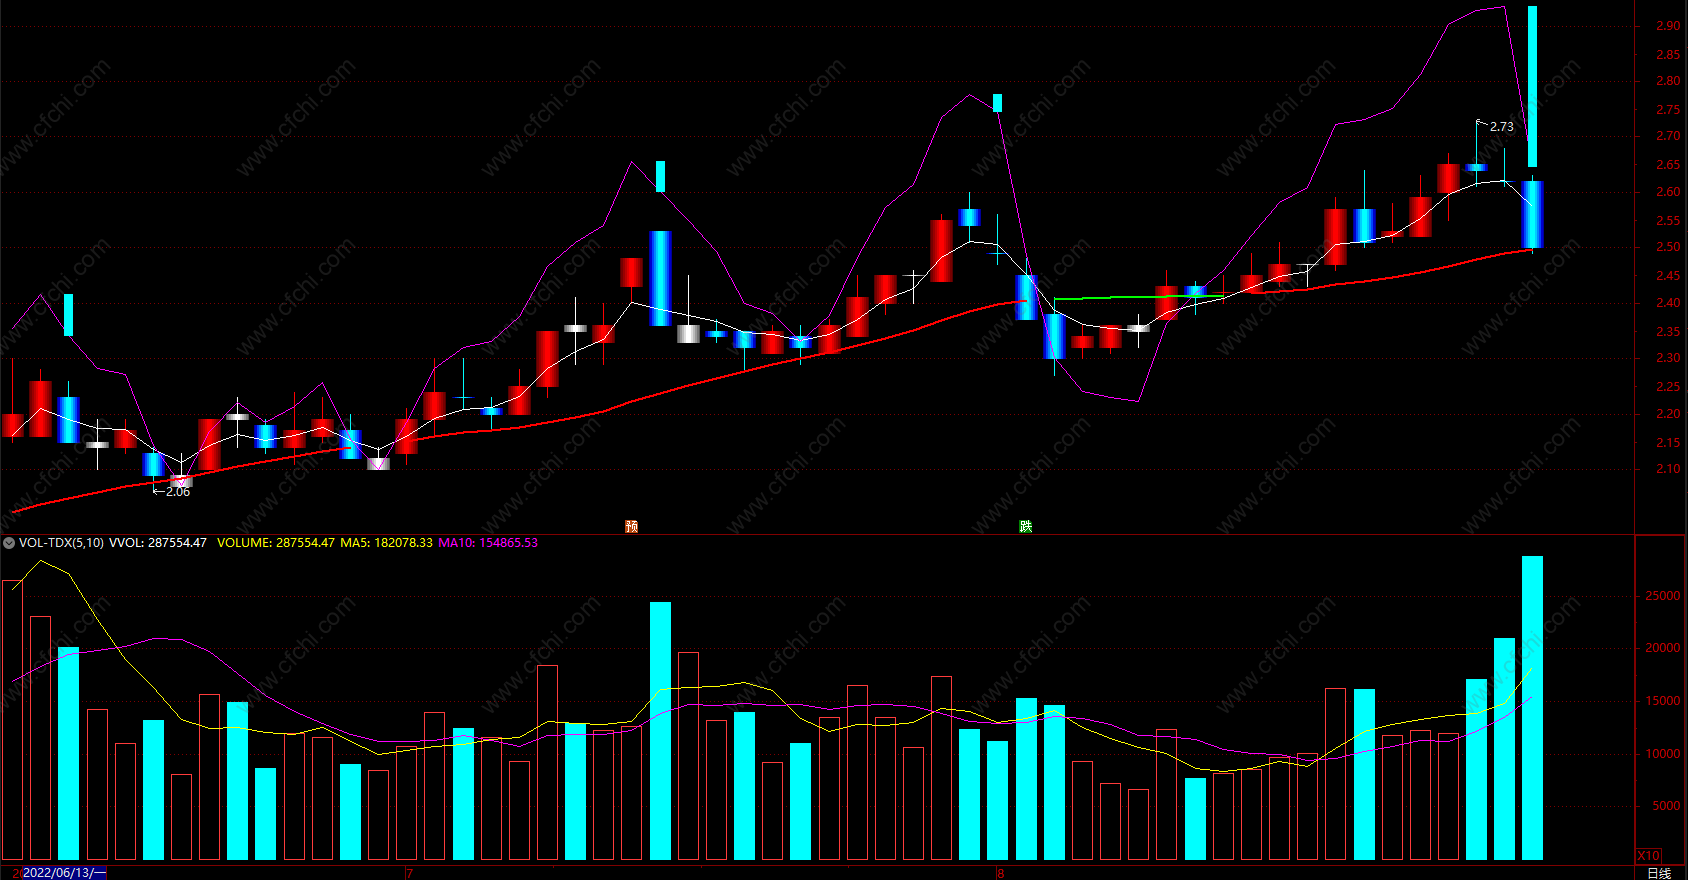1688x880 pixels.
Task: Click the MA5: 182078.33 value
Action: (387, 543)
